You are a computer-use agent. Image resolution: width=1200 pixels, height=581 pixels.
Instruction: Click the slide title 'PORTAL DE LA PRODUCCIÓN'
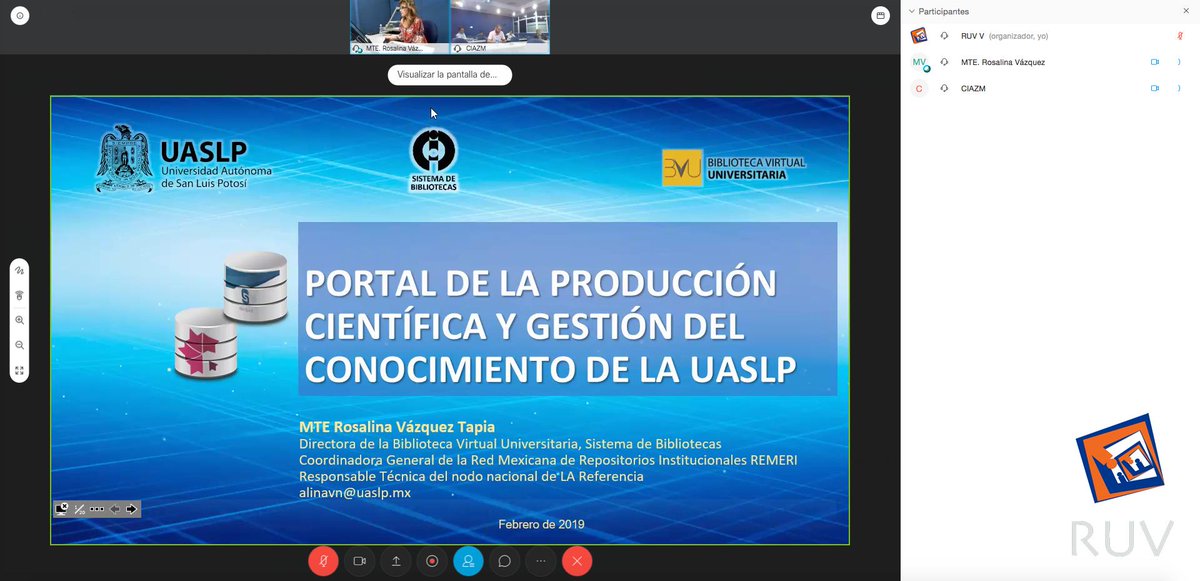coord(540,282)
